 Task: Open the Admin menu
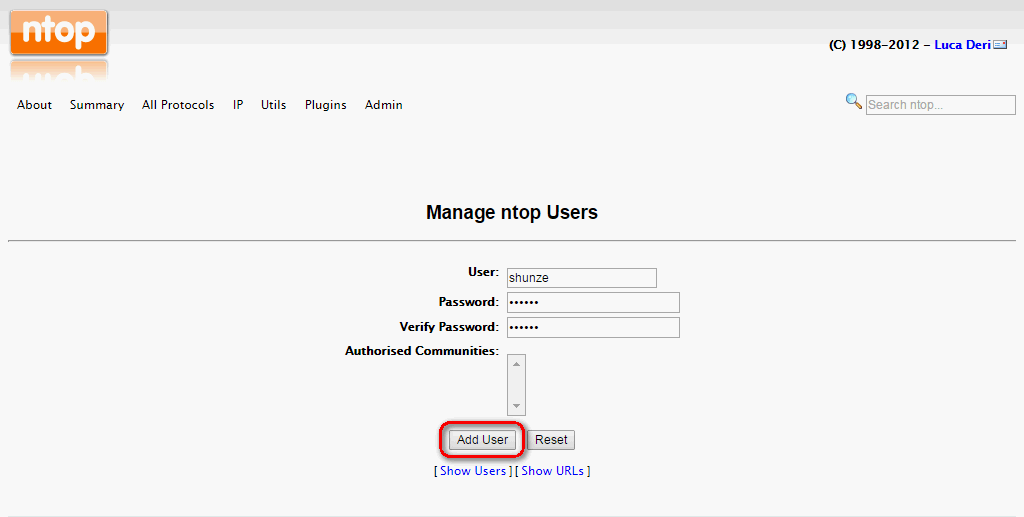tap(383, 105)
